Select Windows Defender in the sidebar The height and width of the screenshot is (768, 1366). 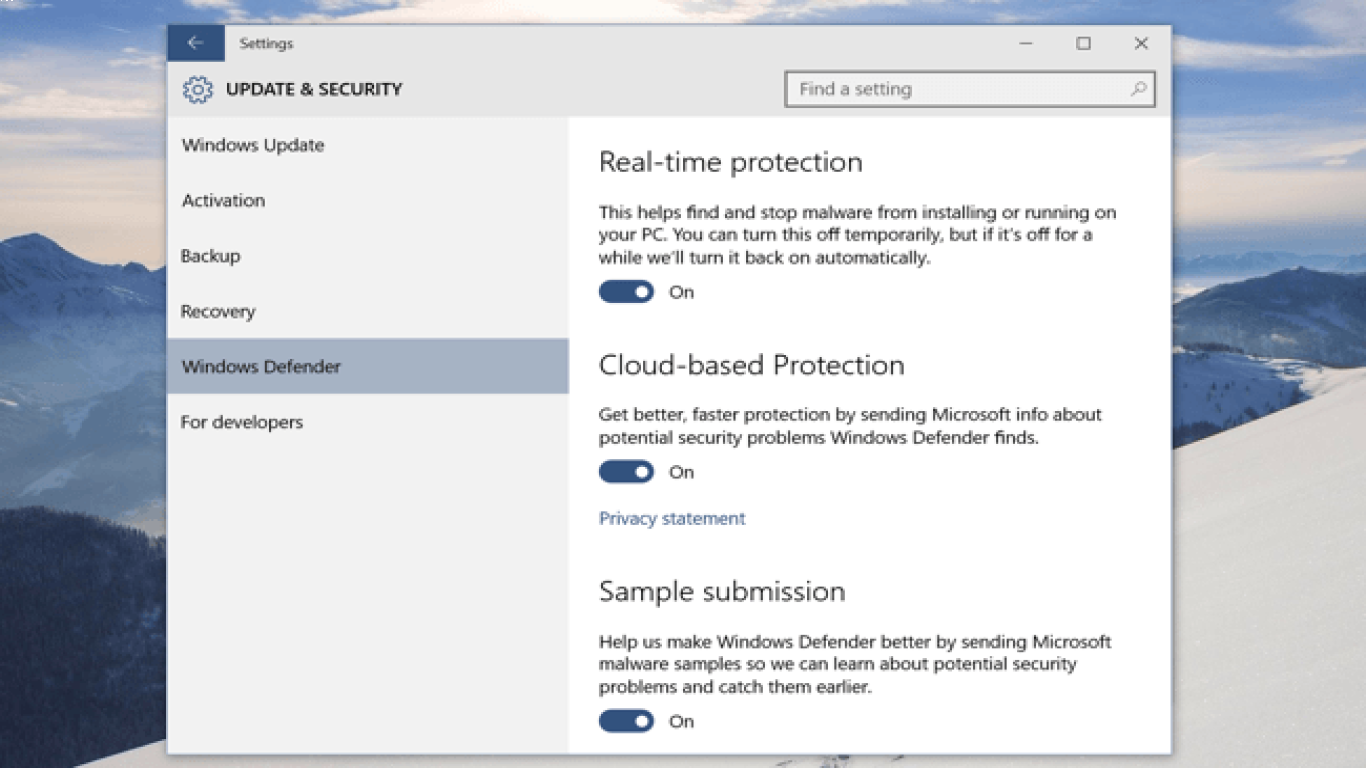coord(368,366)
